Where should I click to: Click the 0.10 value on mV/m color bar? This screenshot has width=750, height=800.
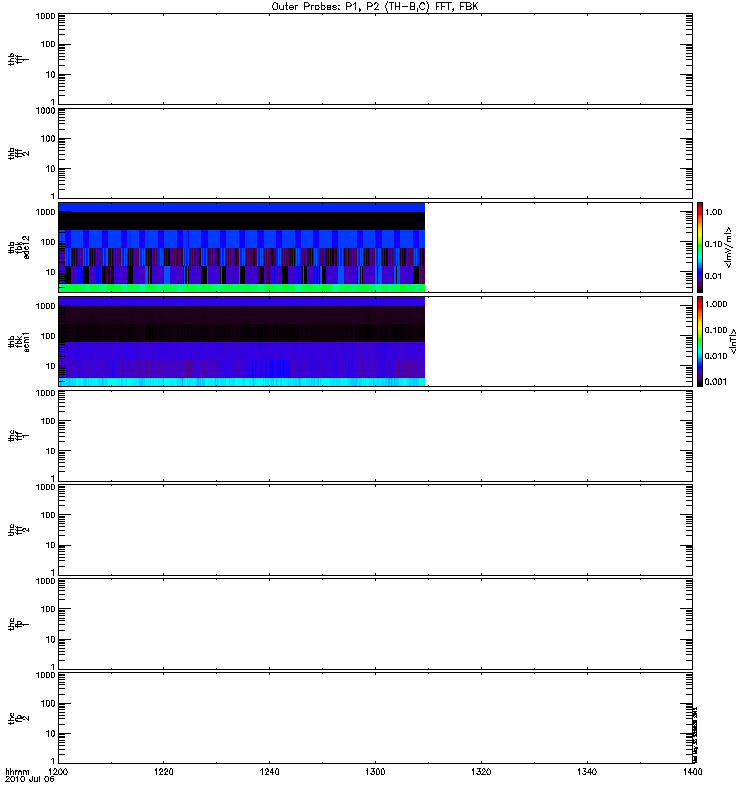713,244
